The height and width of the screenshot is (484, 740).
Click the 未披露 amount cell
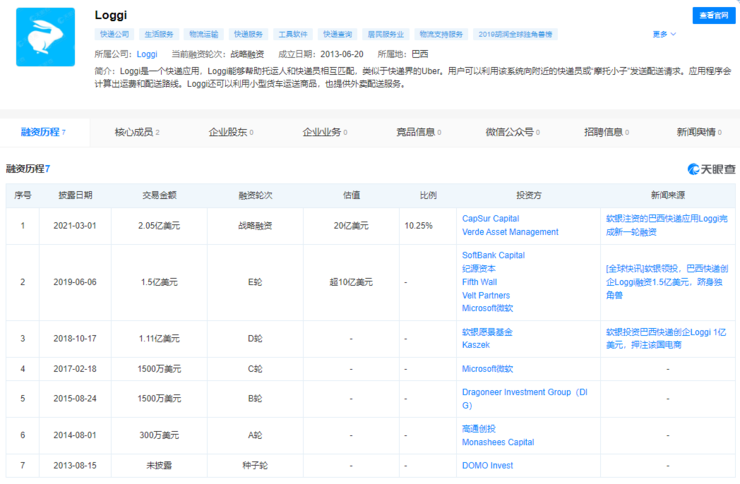(x=159, y=466)
